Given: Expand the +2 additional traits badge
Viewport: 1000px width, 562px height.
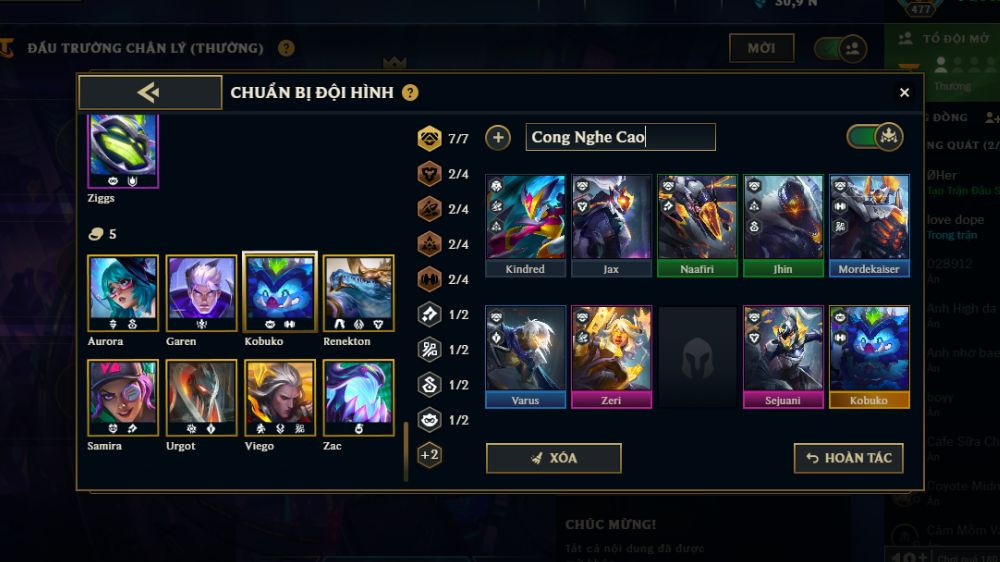Looking at the screenshot, I should [429, 455].
